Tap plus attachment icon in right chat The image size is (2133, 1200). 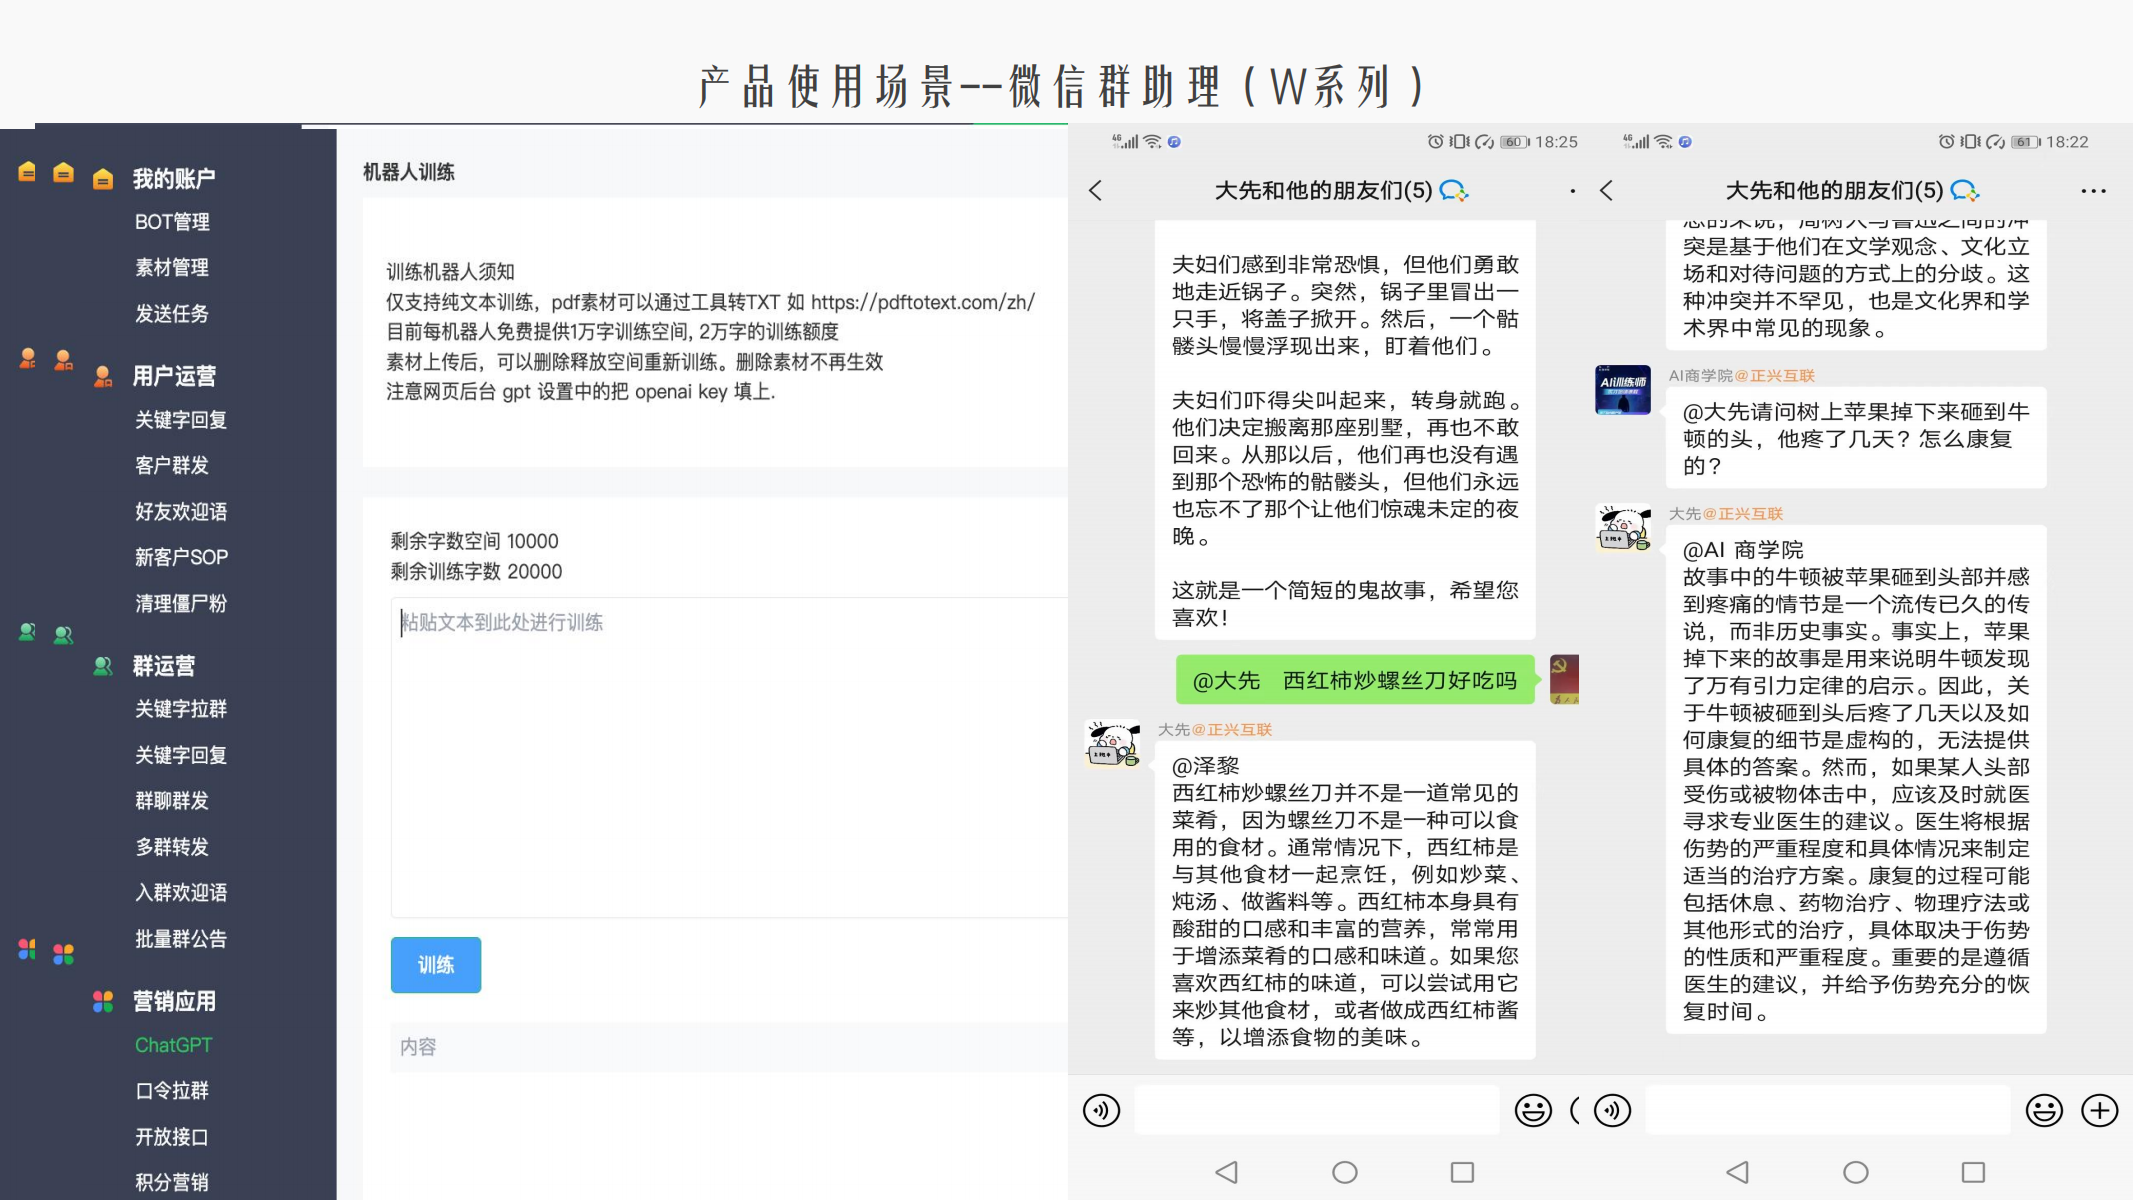[x=2100, y=1110]
